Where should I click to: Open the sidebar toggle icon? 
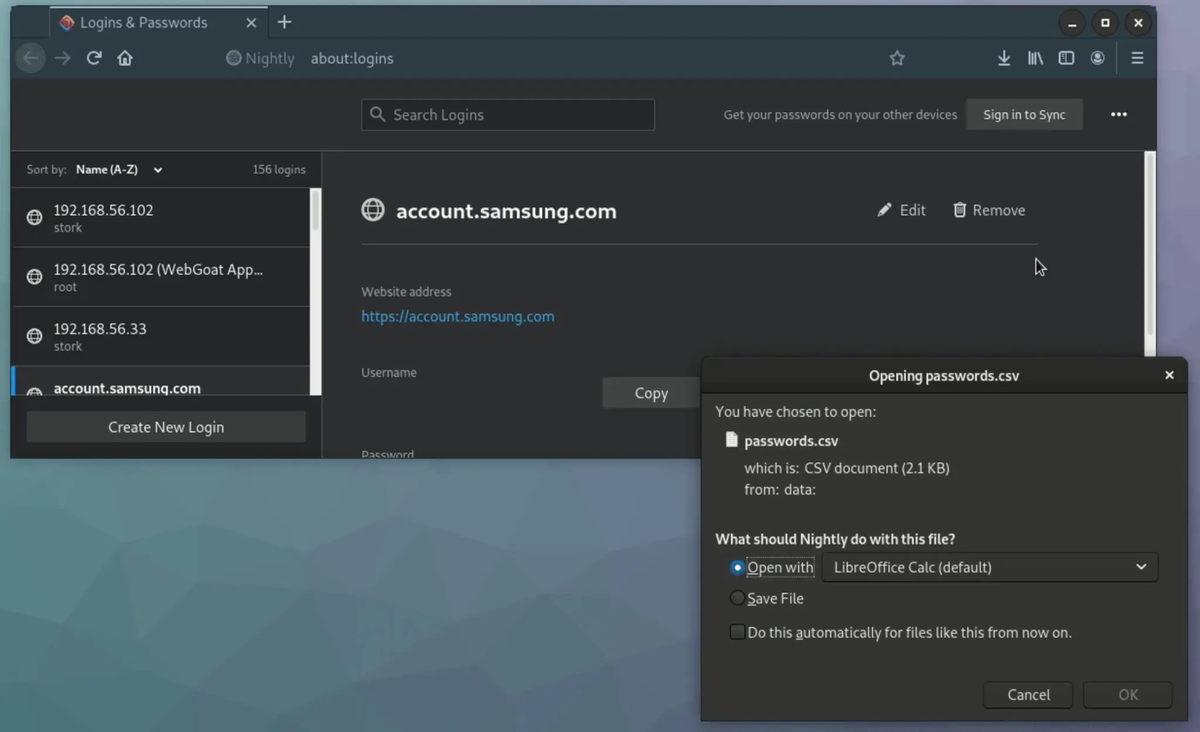(x=1066, y=58)
